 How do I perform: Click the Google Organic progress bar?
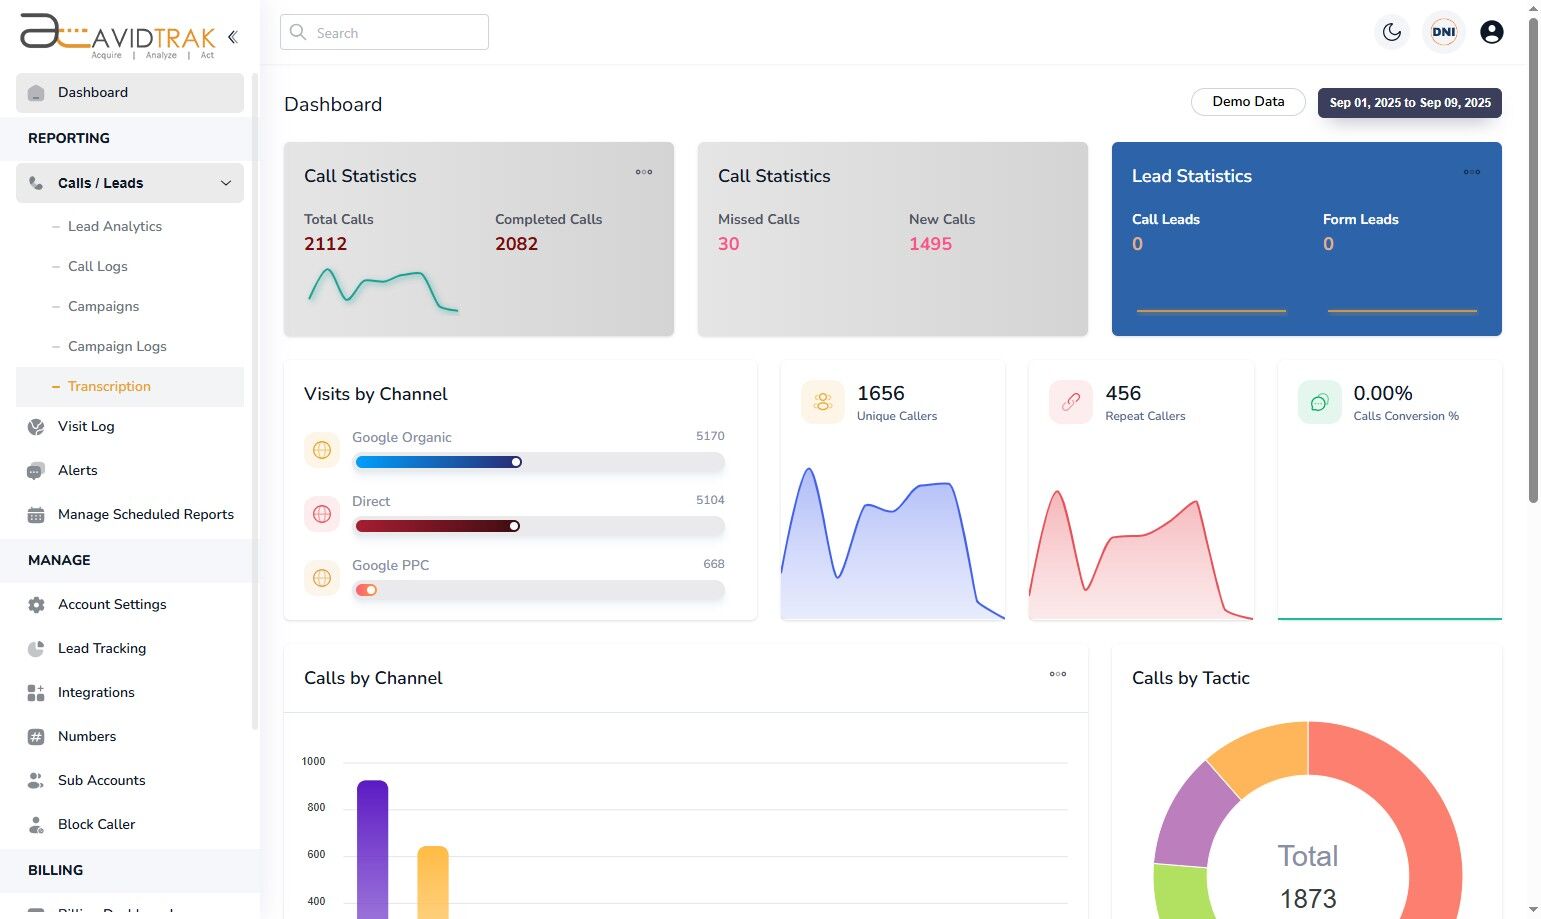point(540,462)
